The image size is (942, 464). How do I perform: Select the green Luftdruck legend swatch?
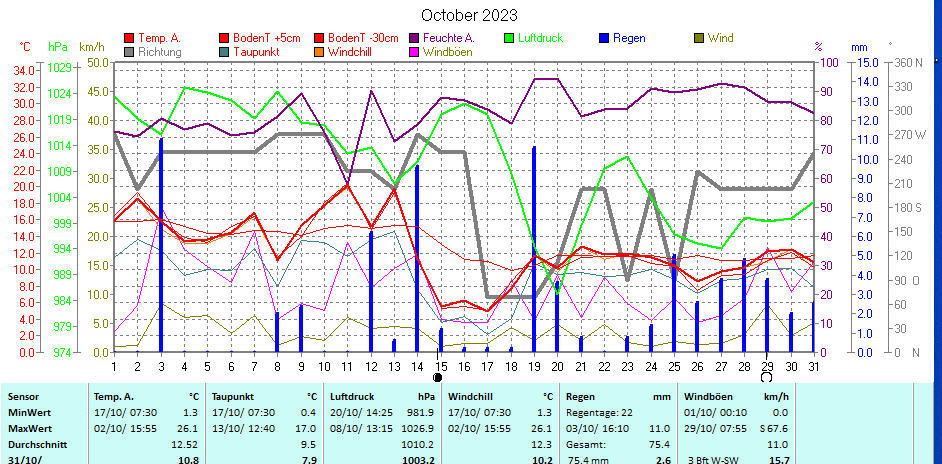coord(508,38)
